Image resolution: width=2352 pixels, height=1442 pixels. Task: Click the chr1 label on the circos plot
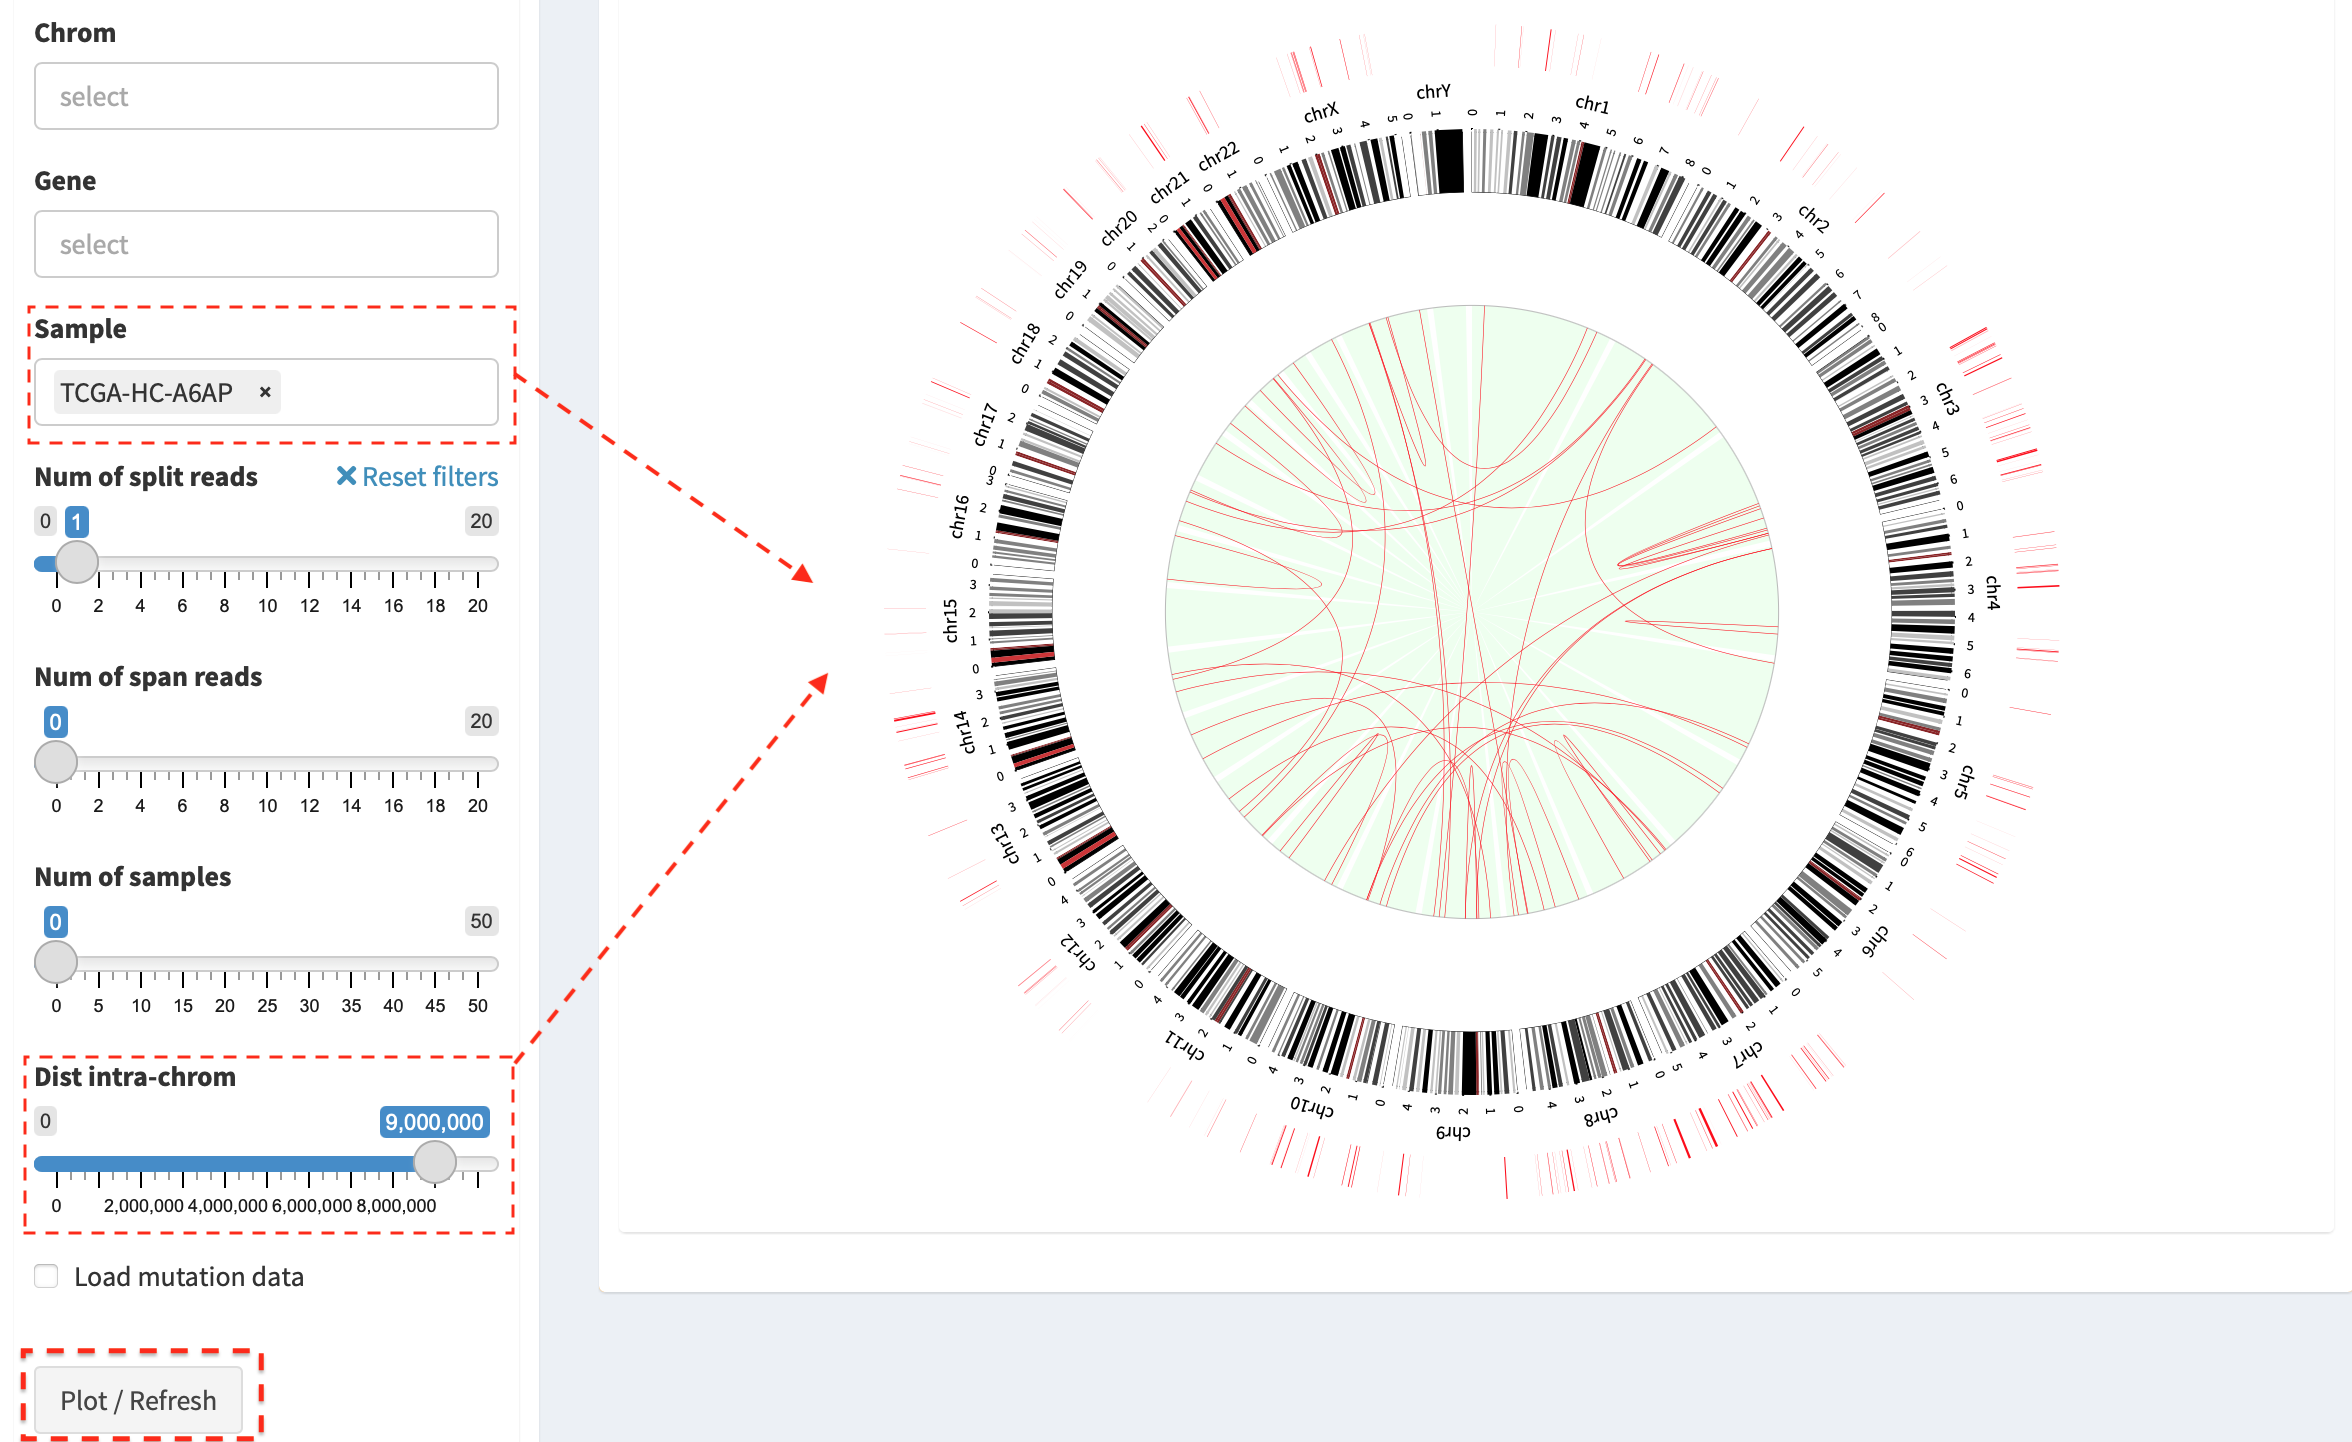tap(1592, 104)
